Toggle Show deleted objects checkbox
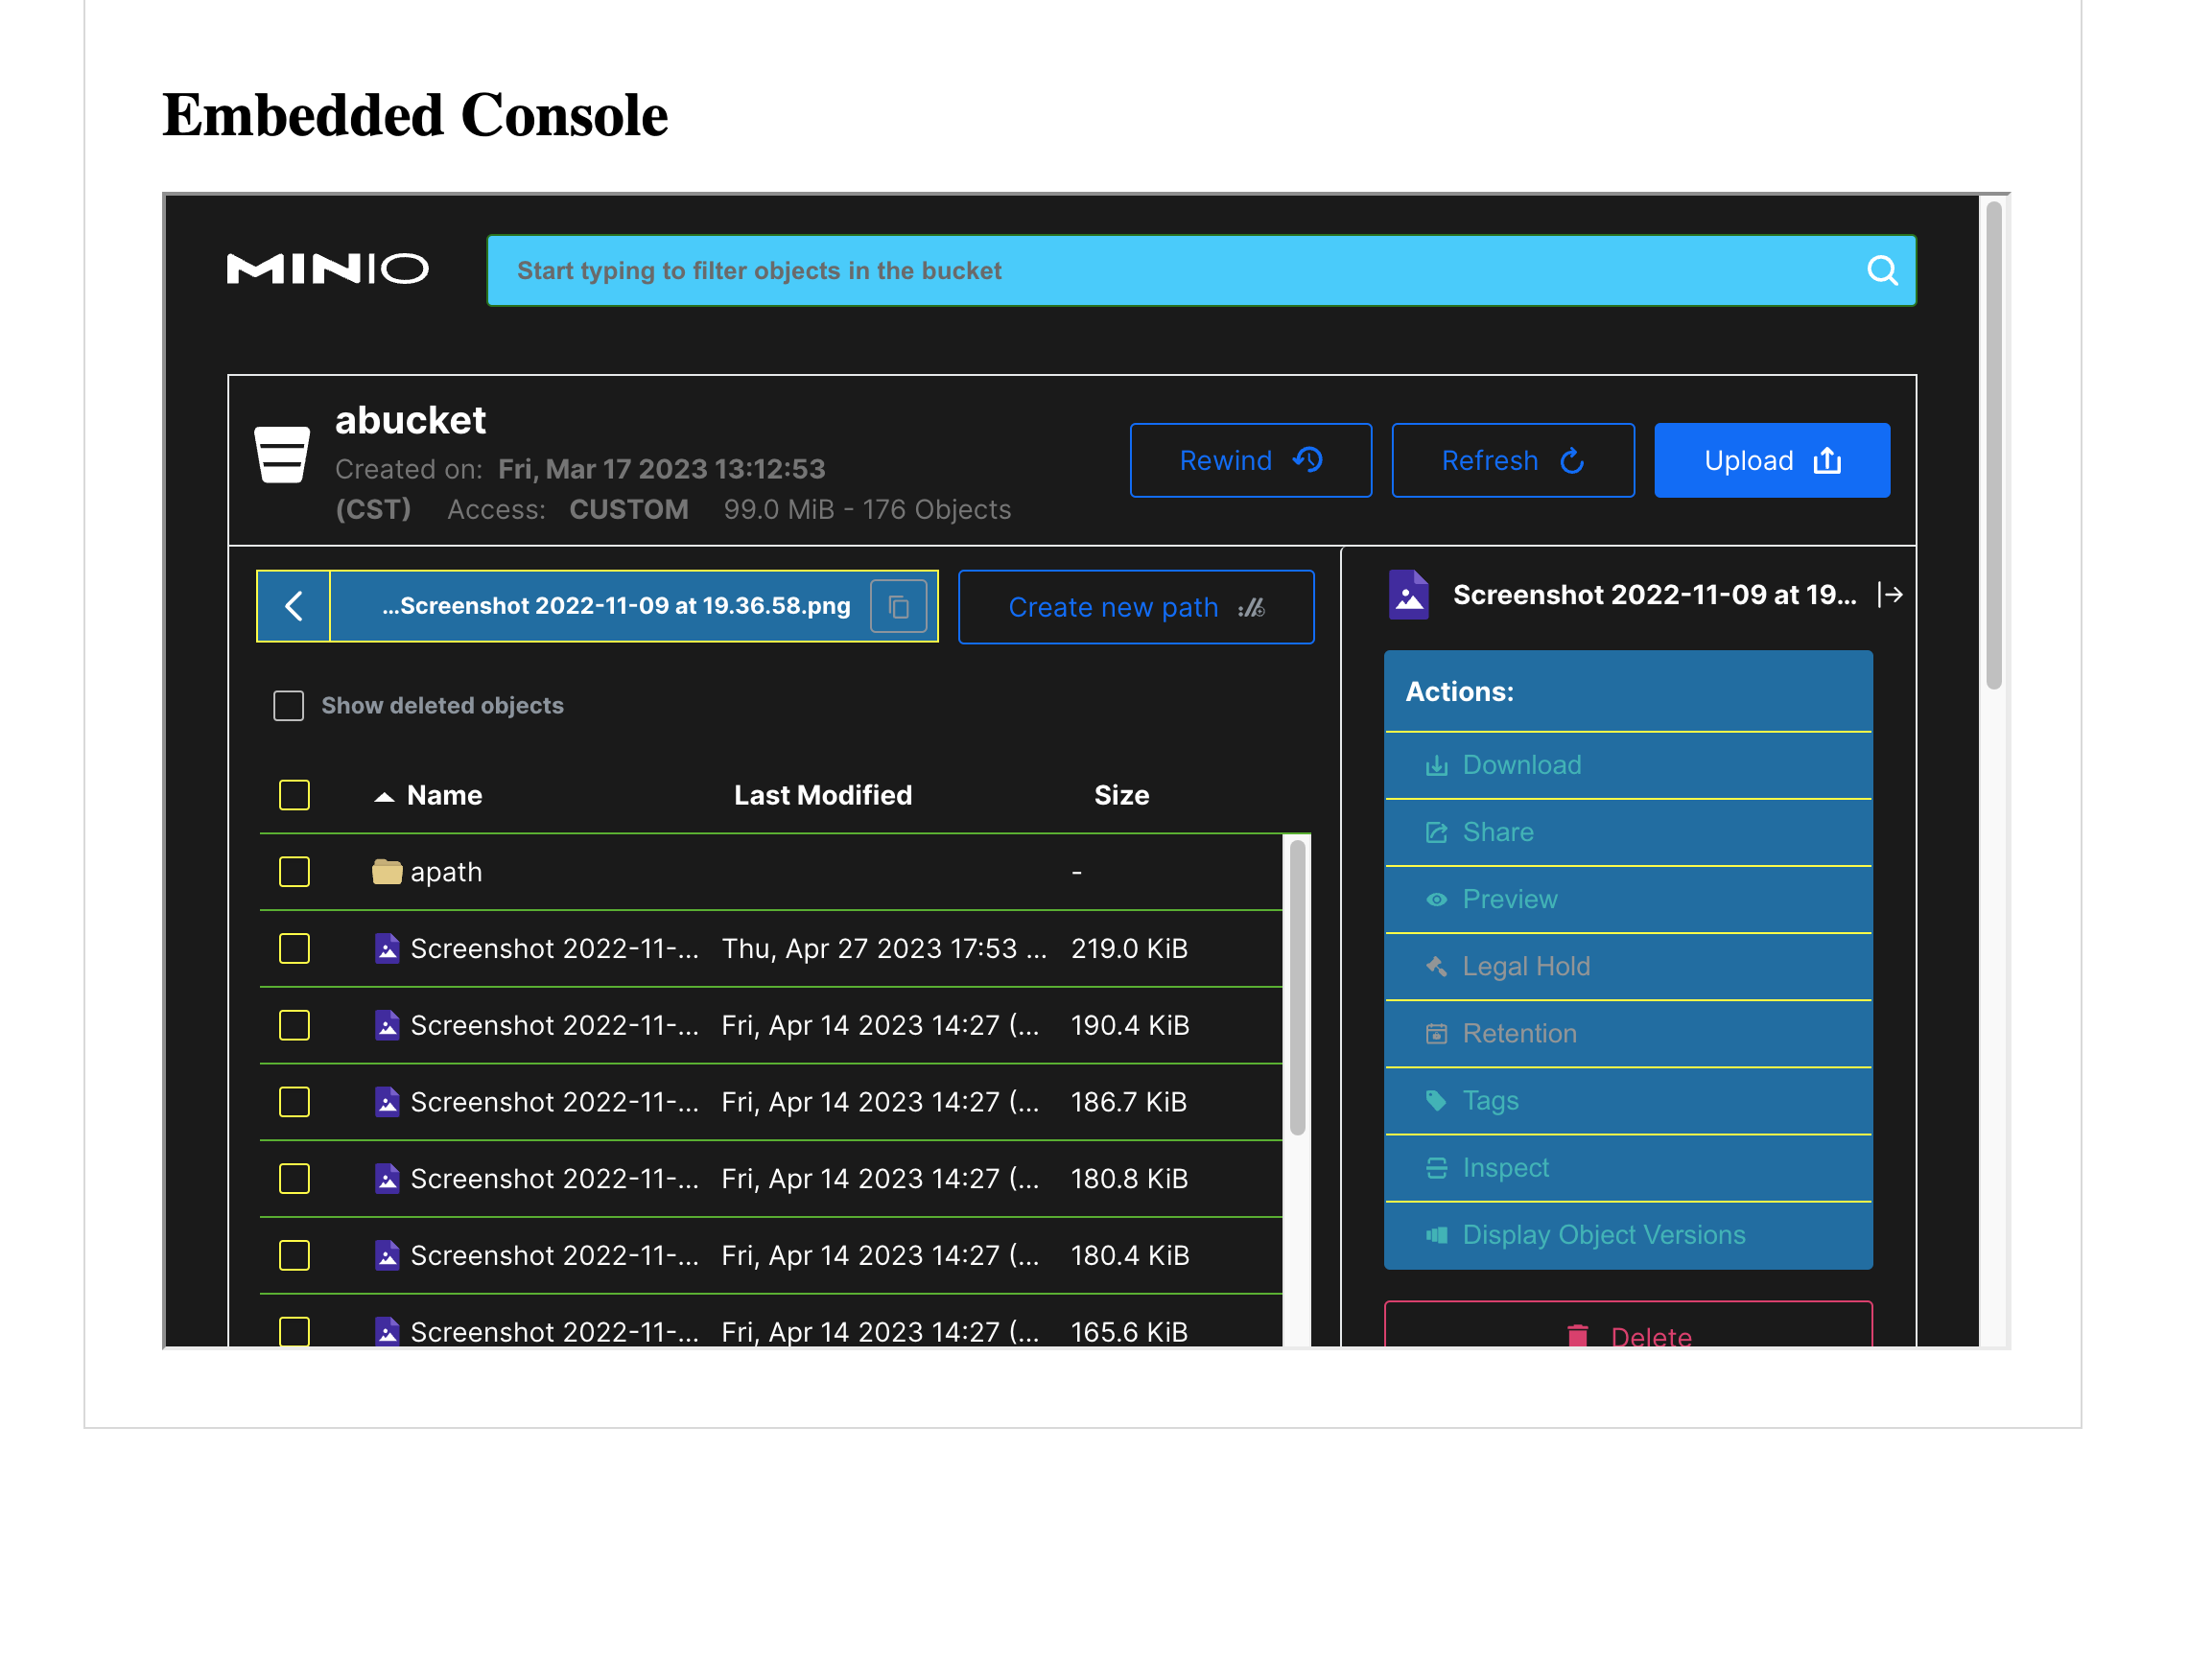This screenshot has height=1661, width=2212. click(x=288, y=706)
